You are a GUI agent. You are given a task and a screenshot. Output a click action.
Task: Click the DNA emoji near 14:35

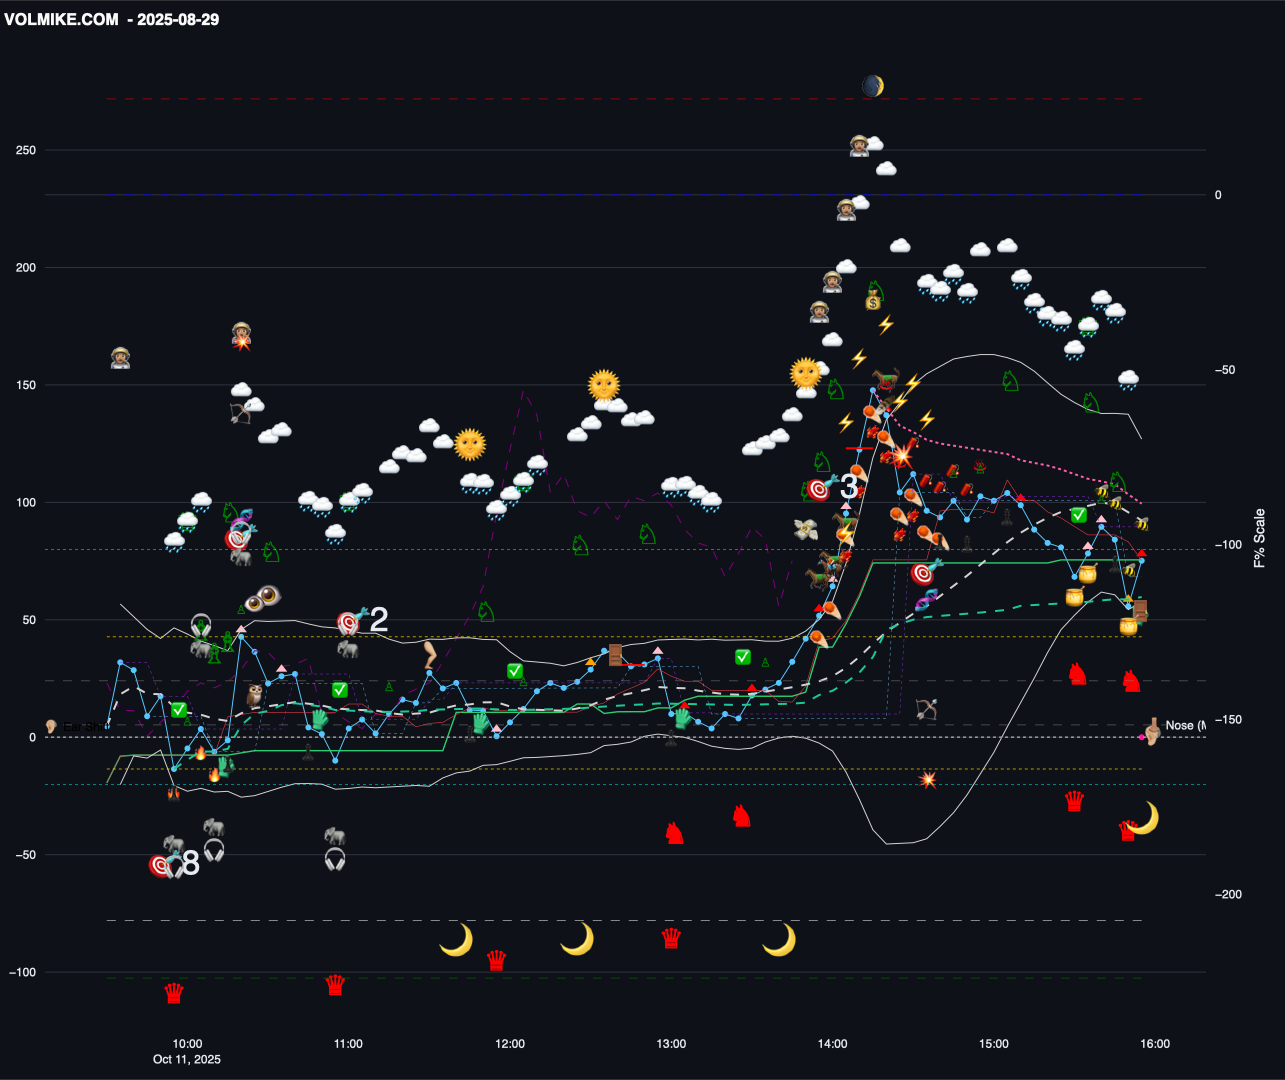click(x=927, y=601)
